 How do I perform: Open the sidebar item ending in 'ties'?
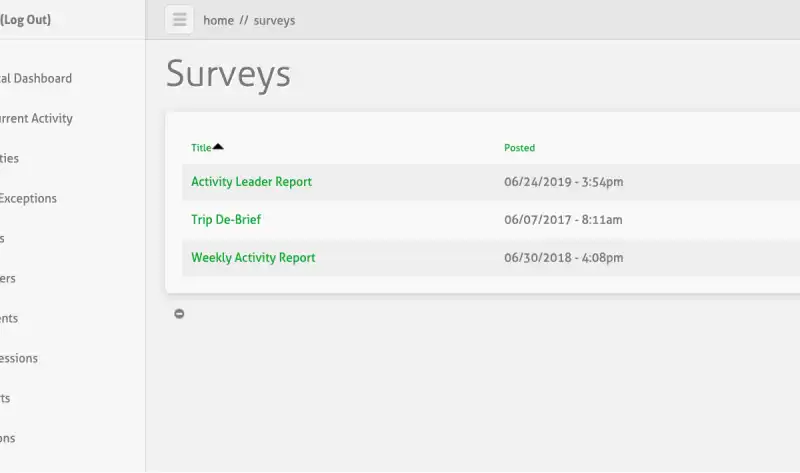pos(9,159)
